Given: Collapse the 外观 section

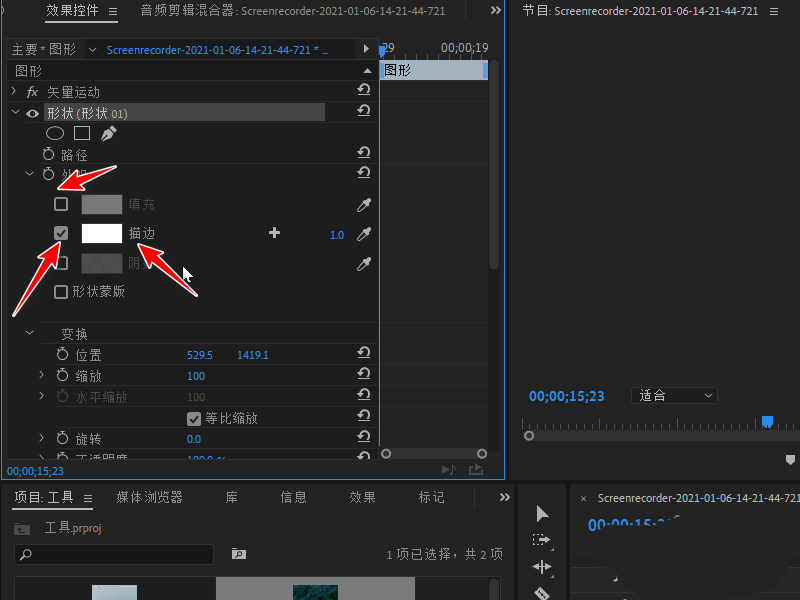Looking at the screenshot, I should (29, 172).
